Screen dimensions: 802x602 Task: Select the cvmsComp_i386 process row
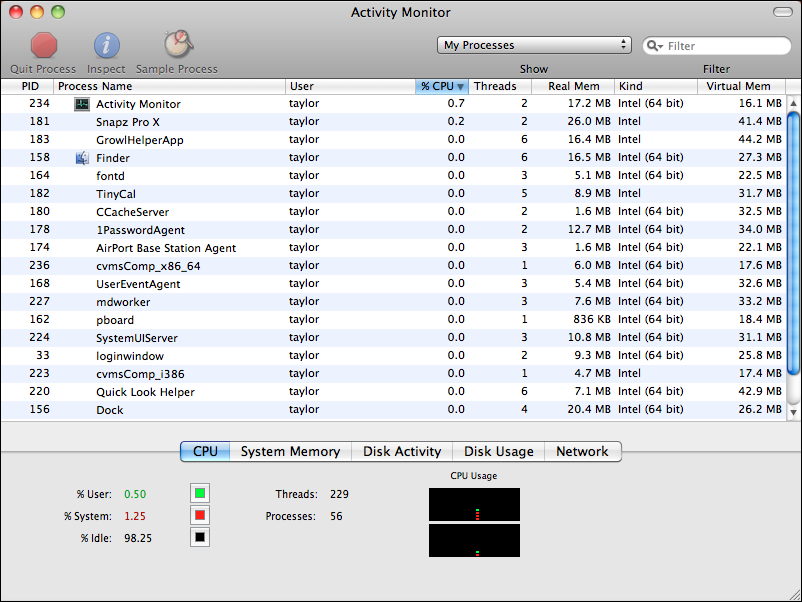click(393, 374)
